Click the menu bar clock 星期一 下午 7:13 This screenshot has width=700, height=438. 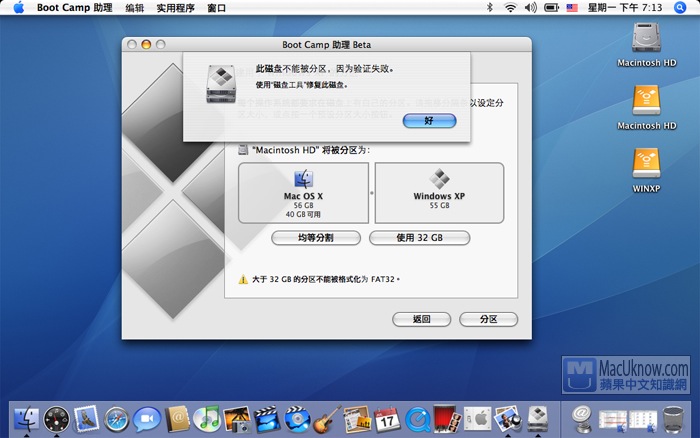[625, 8]
